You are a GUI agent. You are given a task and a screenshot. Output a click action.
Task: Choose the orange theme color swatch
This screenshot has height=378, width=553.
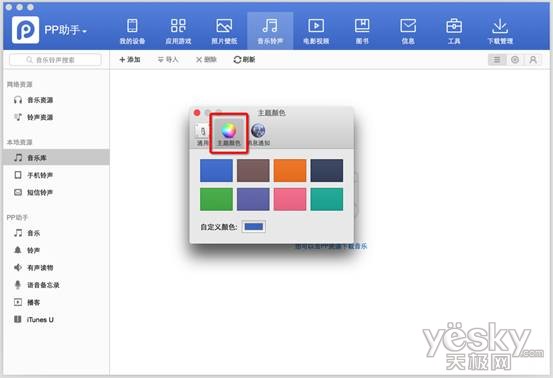tap(290, 171)
